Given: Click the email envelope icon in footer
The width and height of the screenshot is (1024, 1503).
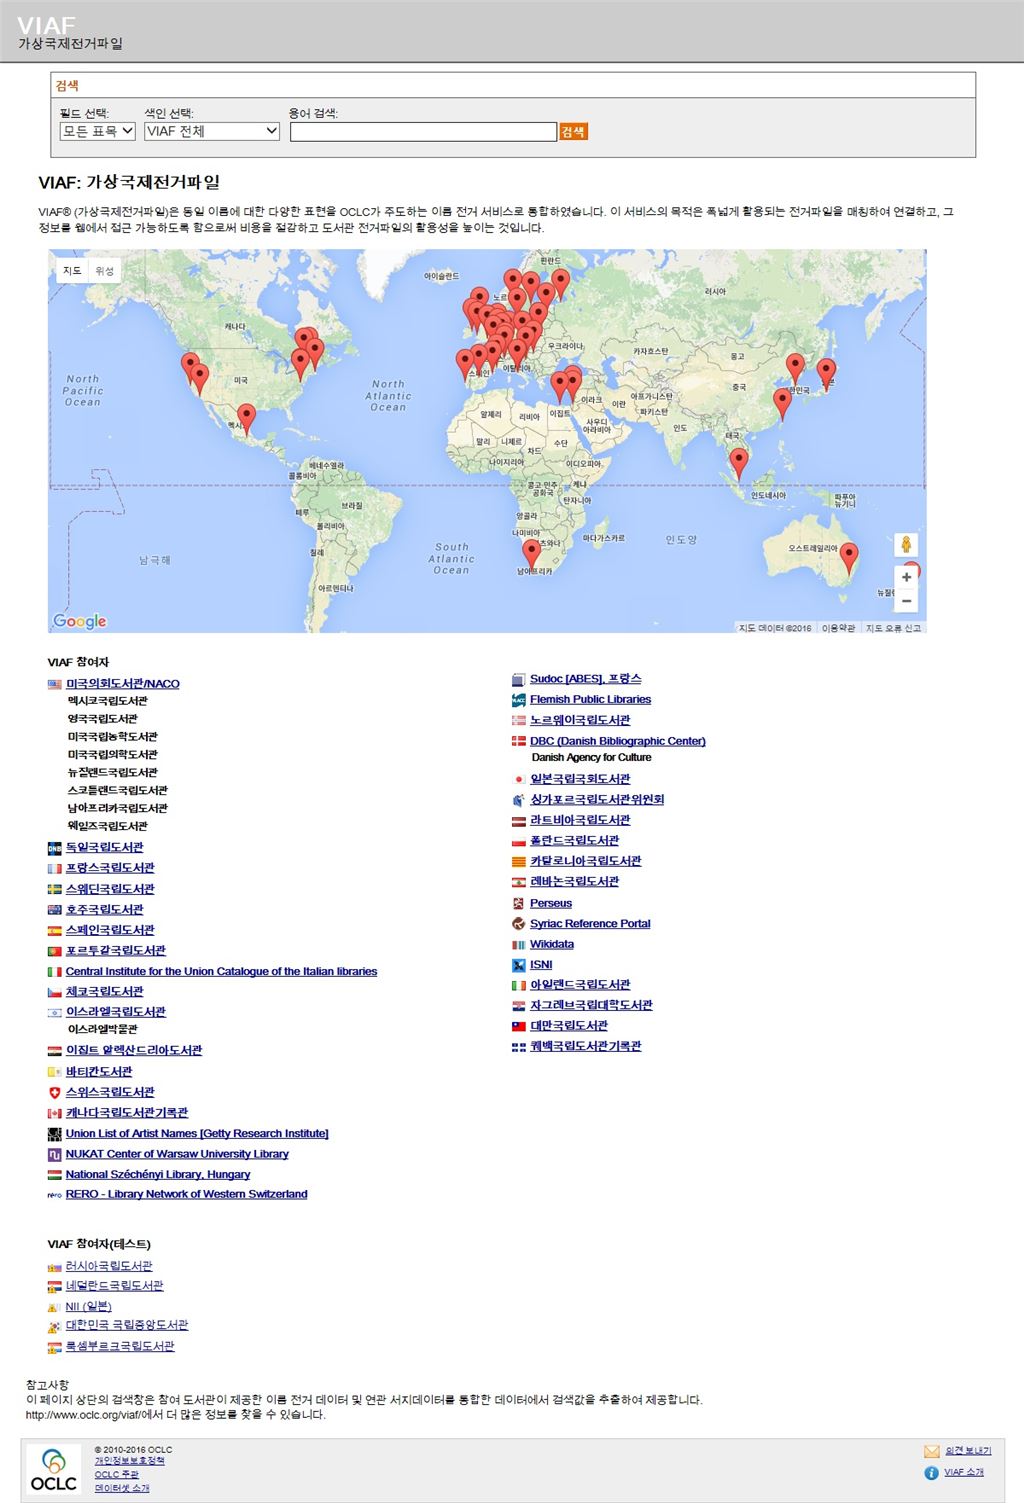Looking at the screenshot, I should [x=931, y=1451].
